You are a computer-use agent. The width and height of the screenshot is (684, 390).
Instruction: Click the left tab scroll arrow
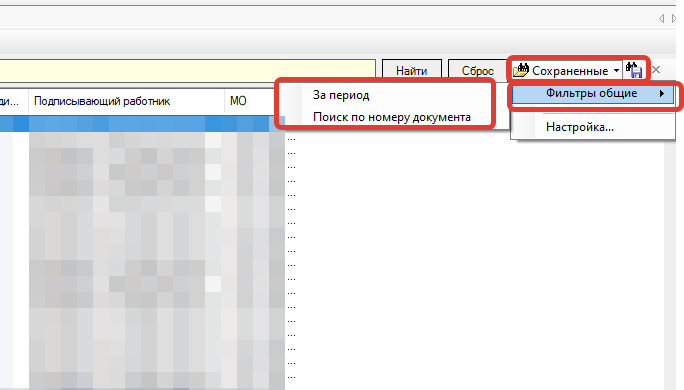tap(661, 18)
